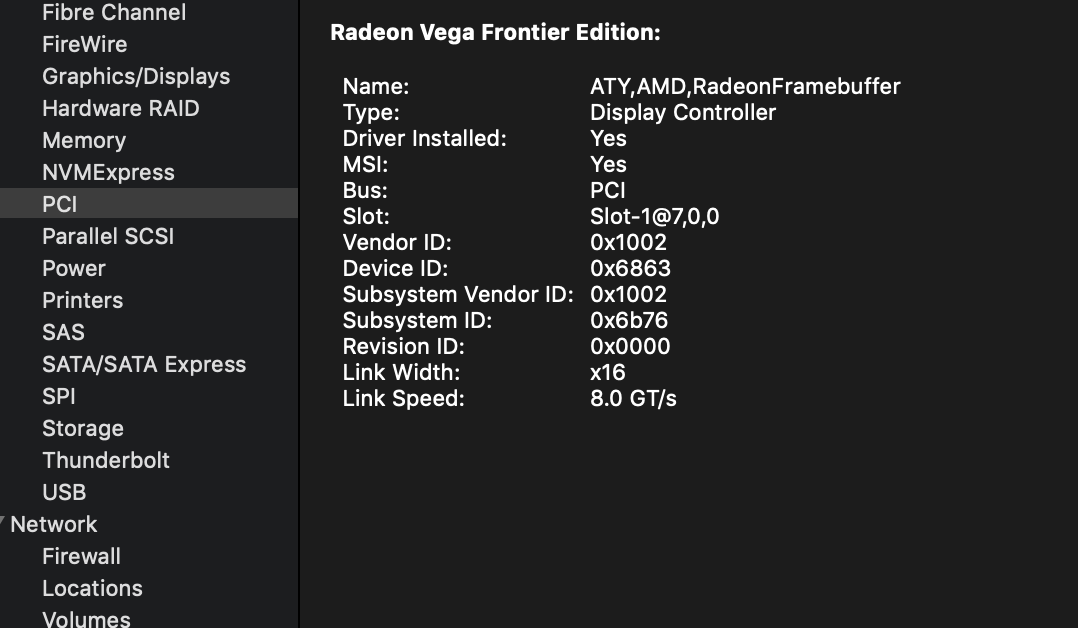Open Locations under Network

click(x=92, y=589)
